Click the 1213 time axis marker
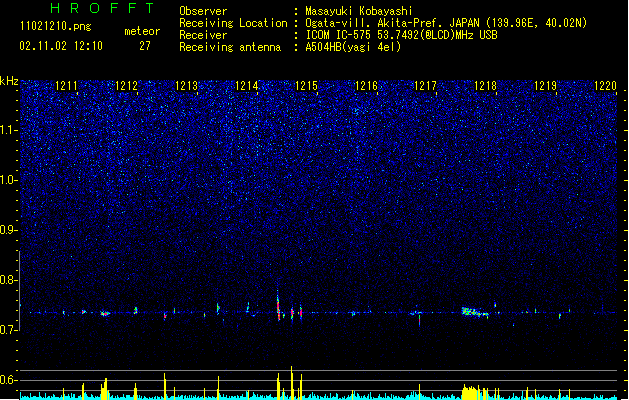 [x=186, y=86]
